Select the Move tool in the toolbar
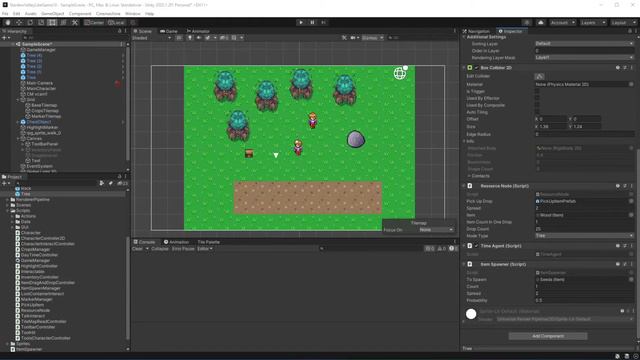 click(x=19, y=22)
